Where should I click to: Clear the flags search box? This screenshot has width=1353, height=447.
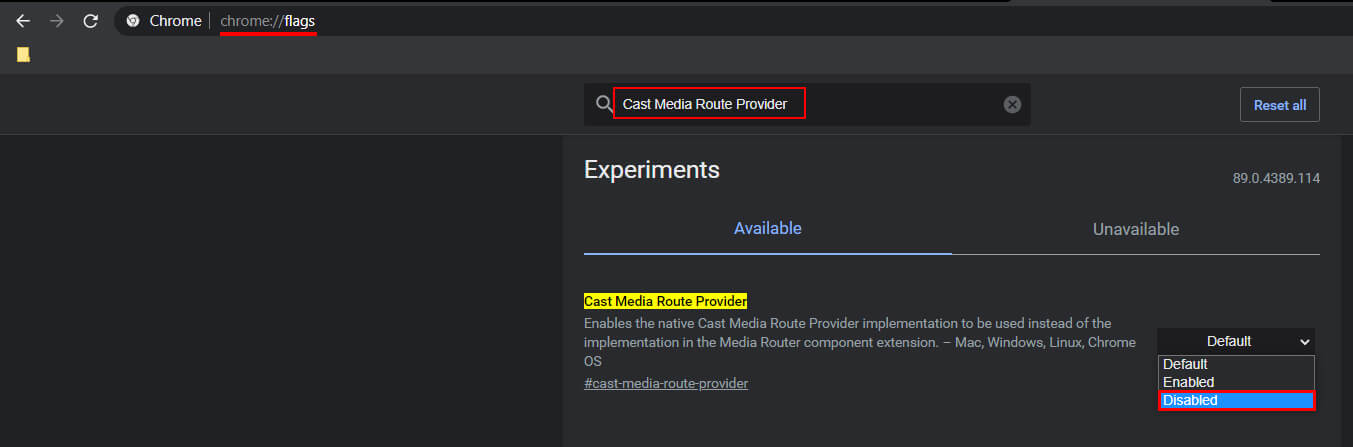[1012, 104]
